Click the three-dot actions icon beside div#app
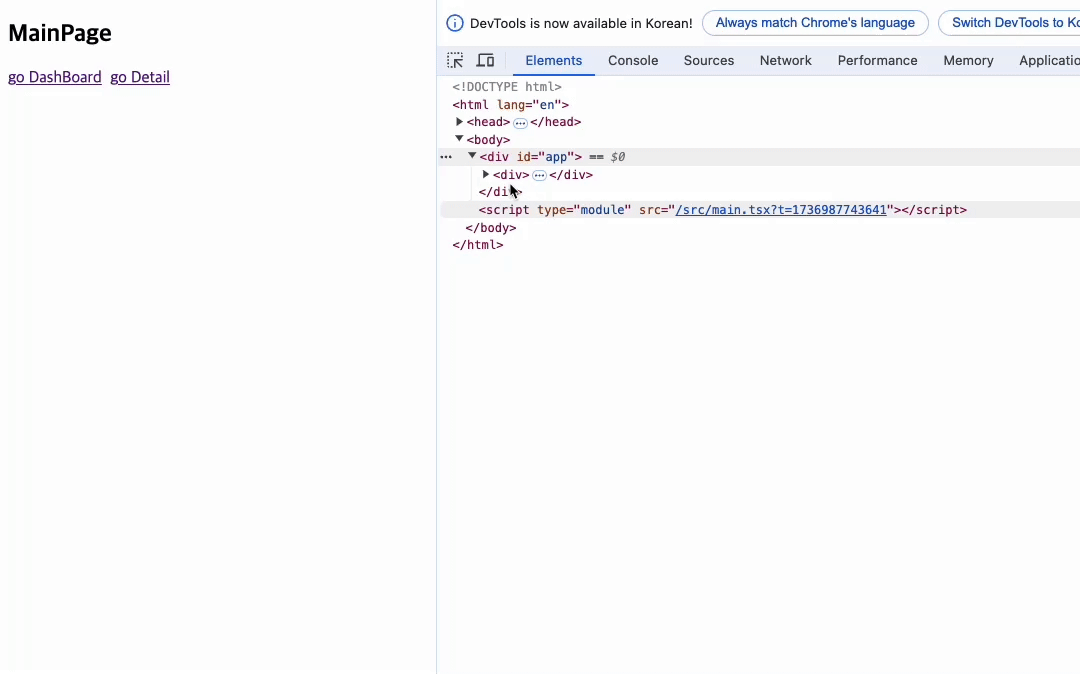The width and height of the screenshot is (1080, 674). (446, 157)
